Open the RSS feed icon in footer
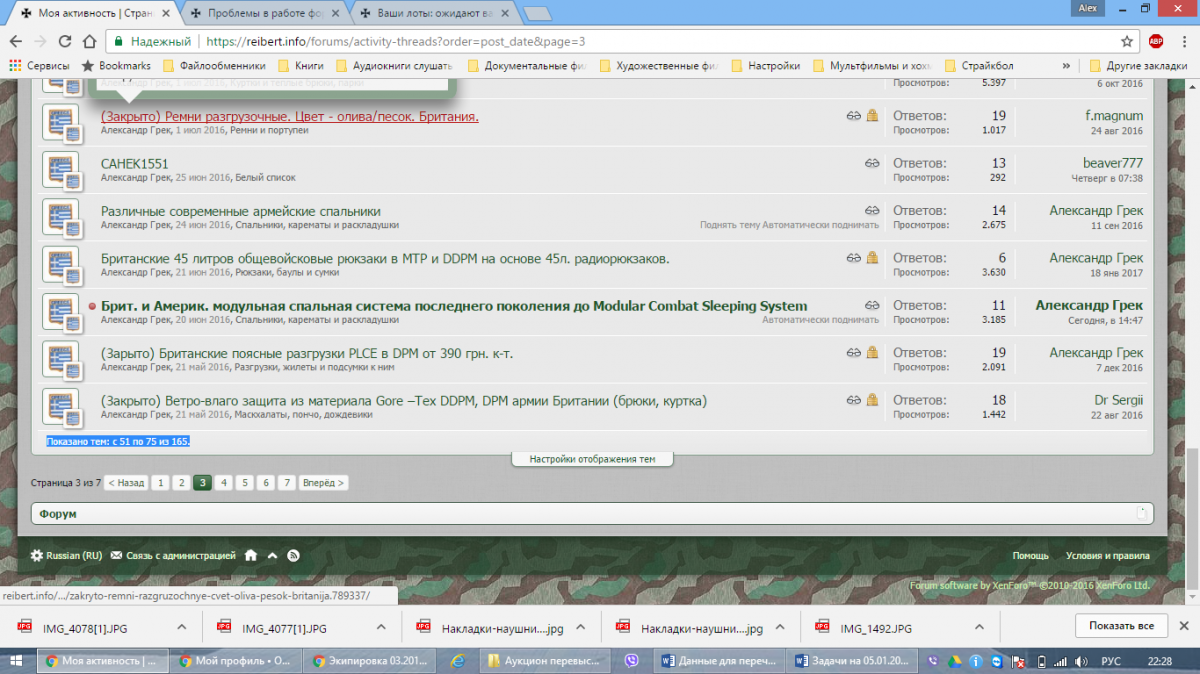1200x674 pixels. coord(293,555)
